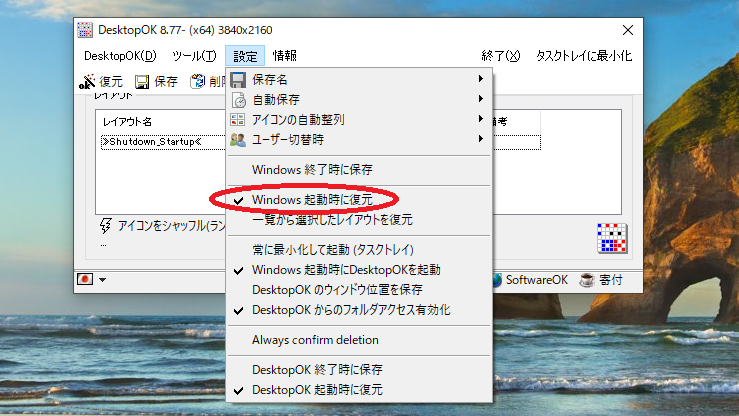Click the Japan flag language icon

[85, 279]
